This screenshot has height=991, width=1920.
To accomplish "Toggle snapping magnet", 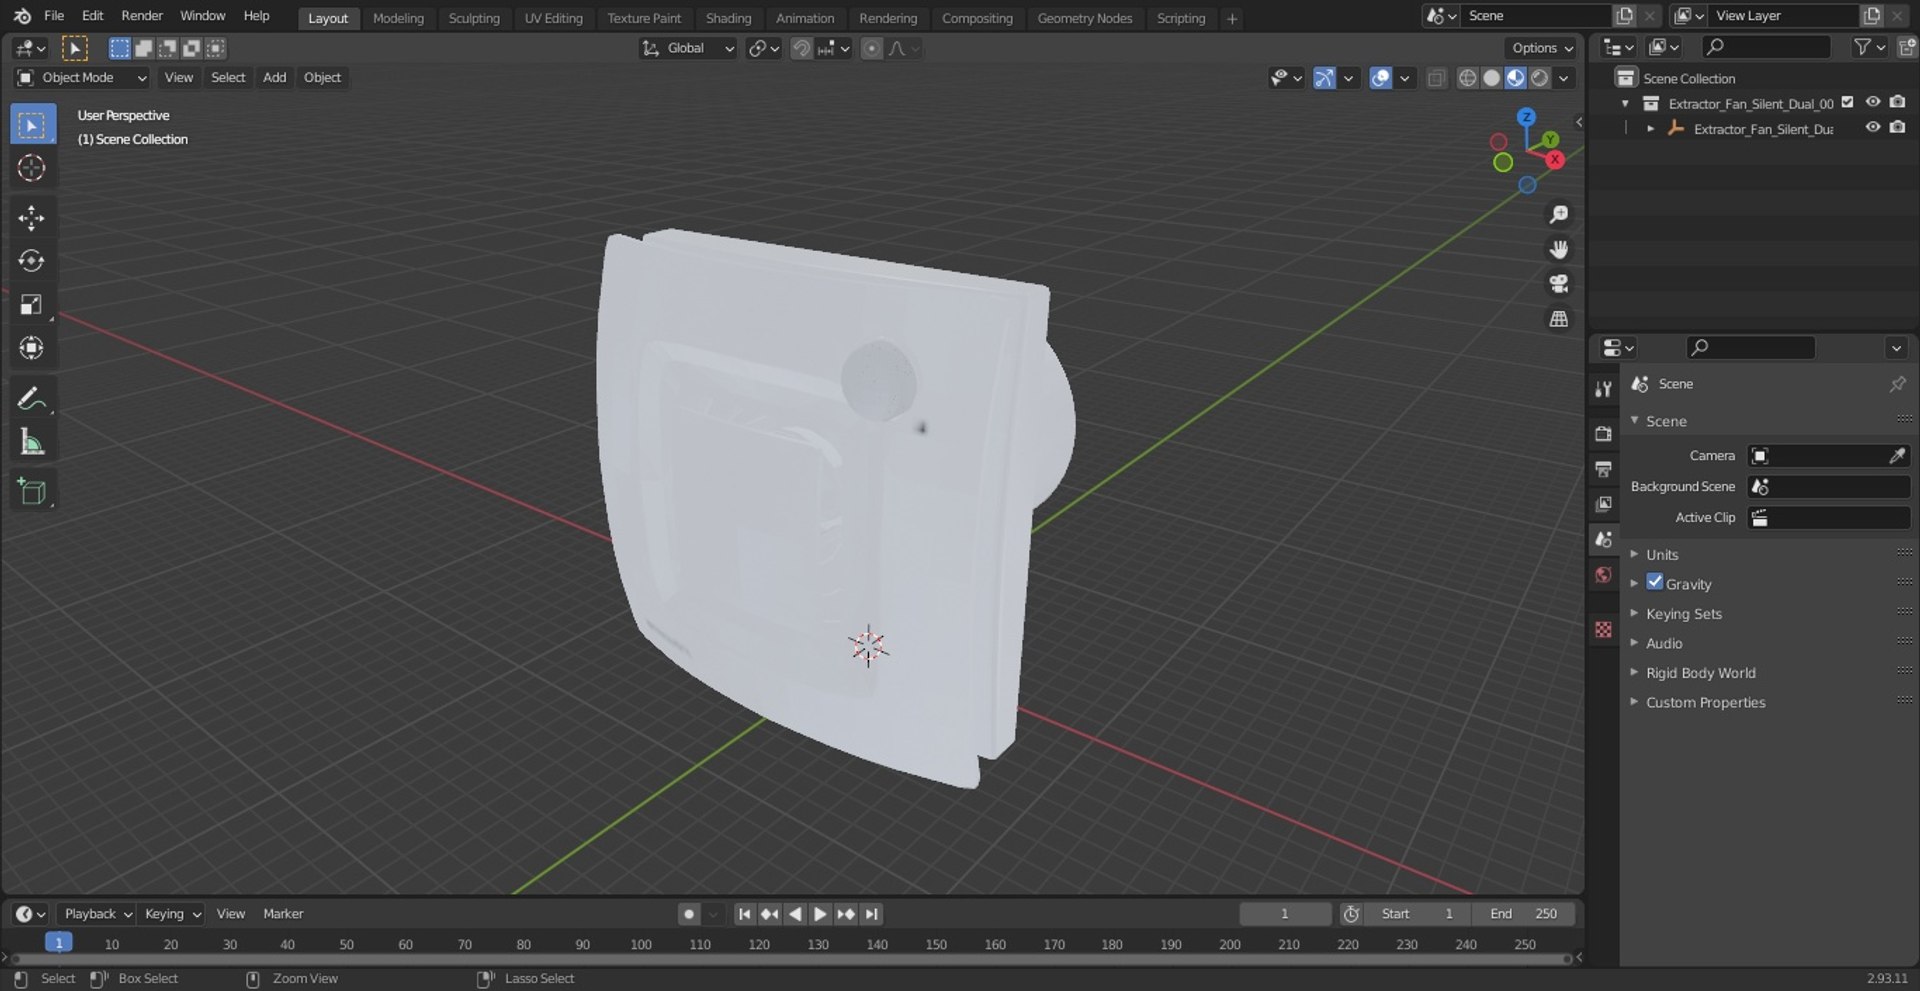I will pos(801,48).
